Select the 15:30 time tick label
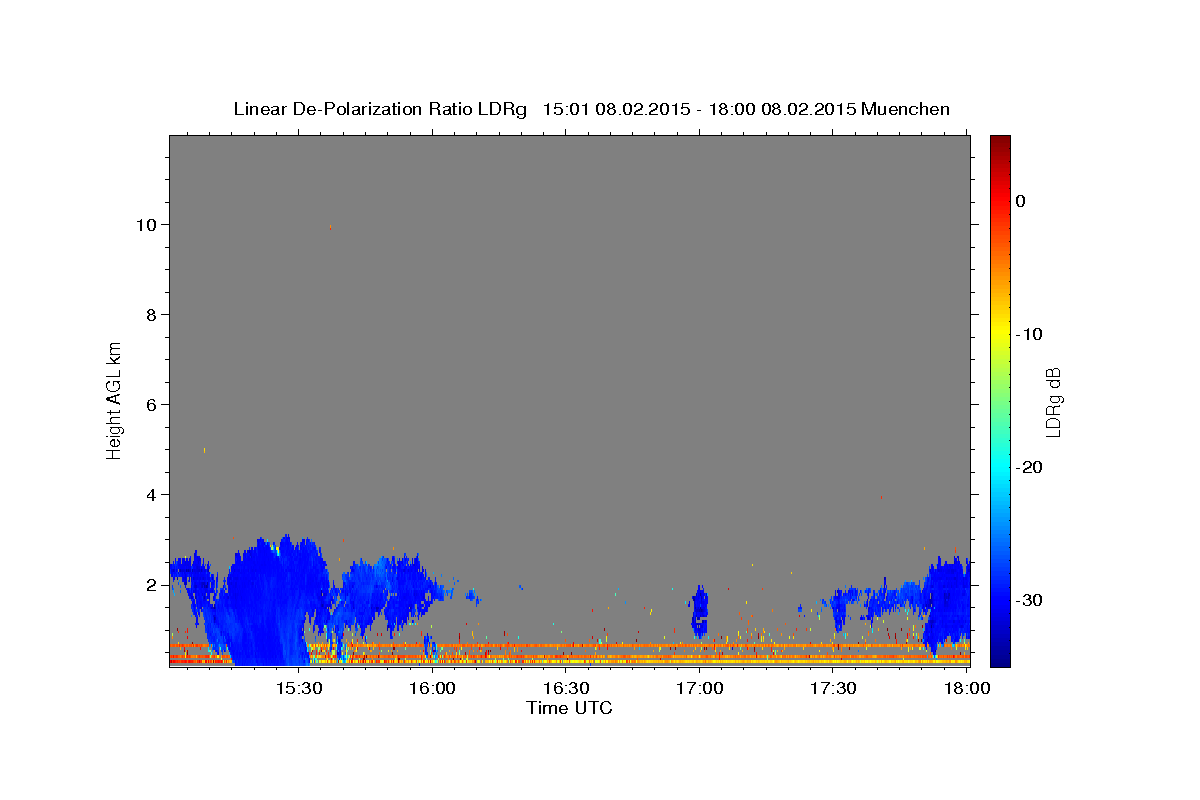 (x=298, y=689)
